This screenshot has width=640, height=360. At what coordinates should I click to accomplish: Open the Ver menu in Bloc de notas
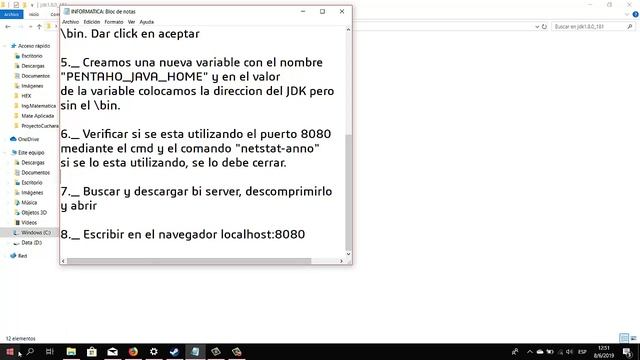(x=131, y=22)
